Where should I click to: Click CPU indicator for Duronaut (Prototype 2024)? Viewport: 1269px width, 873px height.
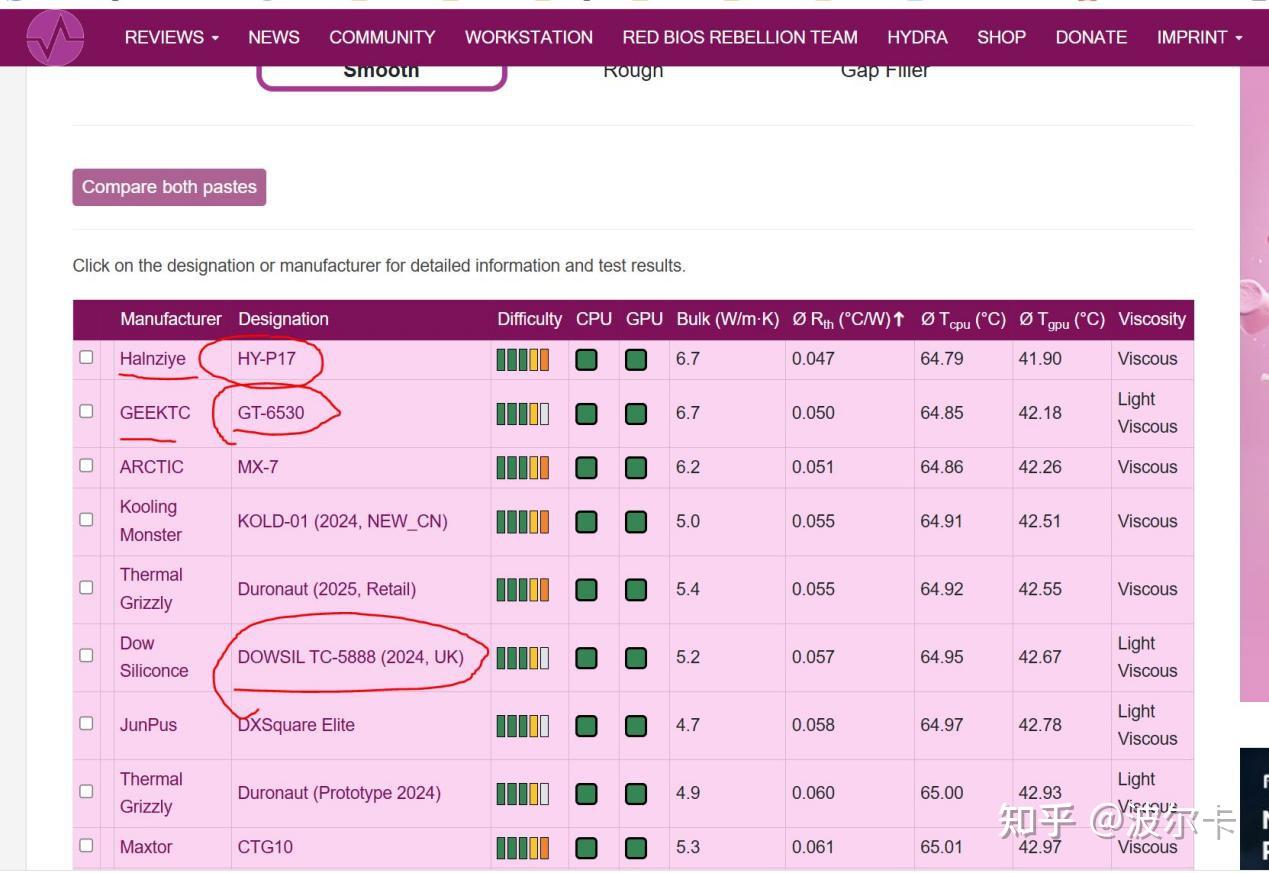pos(587,793)
